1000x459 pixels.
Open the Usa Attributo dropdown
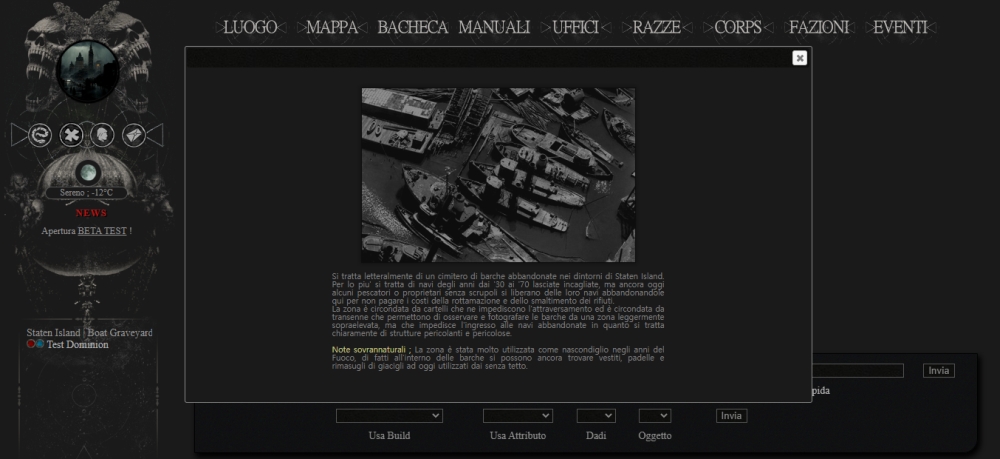[517, 415]
